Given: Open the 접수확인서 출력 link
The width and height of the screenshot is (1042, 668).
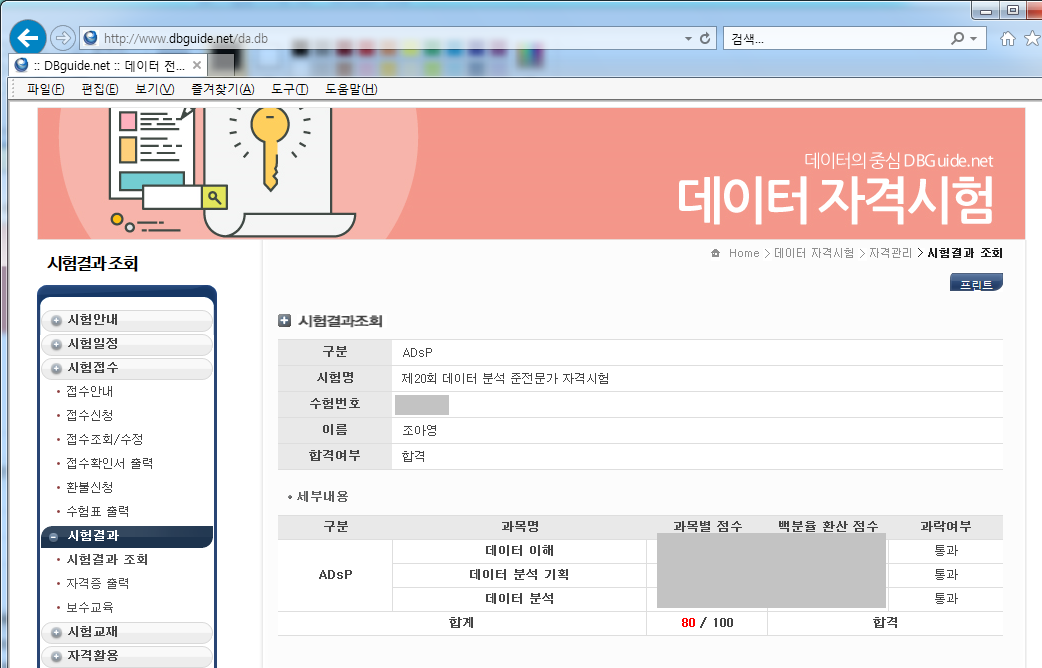Looking at the screenshot, I should point(110,463).
